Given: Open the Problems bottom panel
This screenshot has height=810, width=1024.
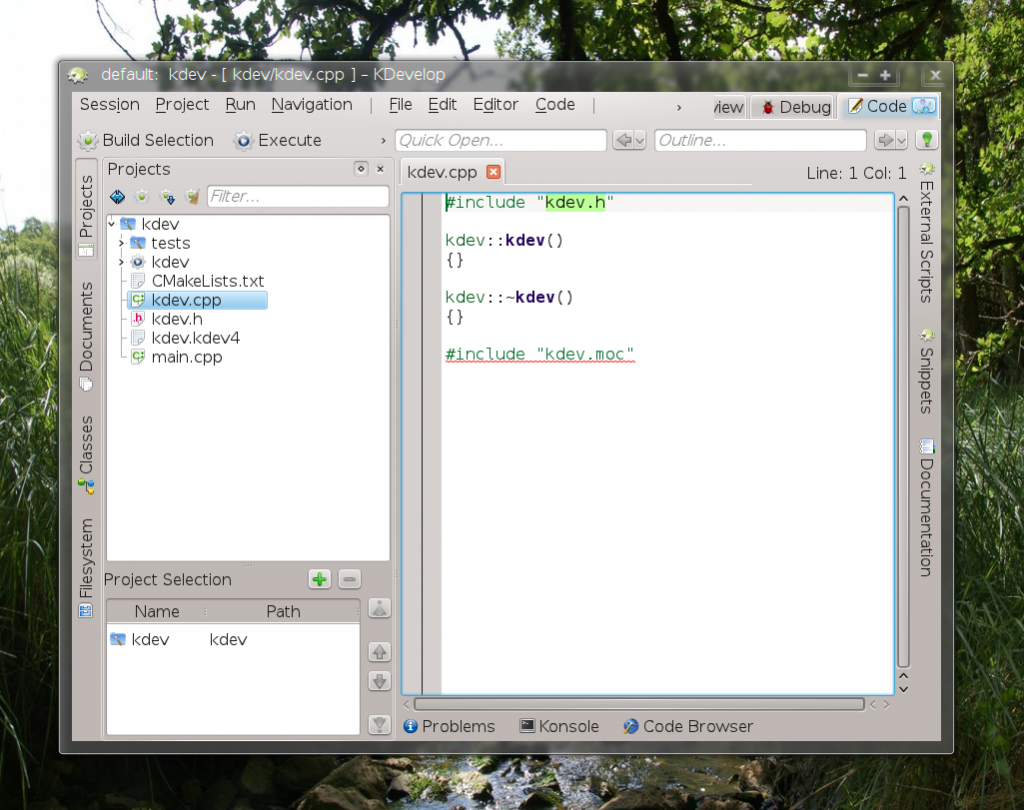Looking at the screenshot, I should [x=449, y=726].
